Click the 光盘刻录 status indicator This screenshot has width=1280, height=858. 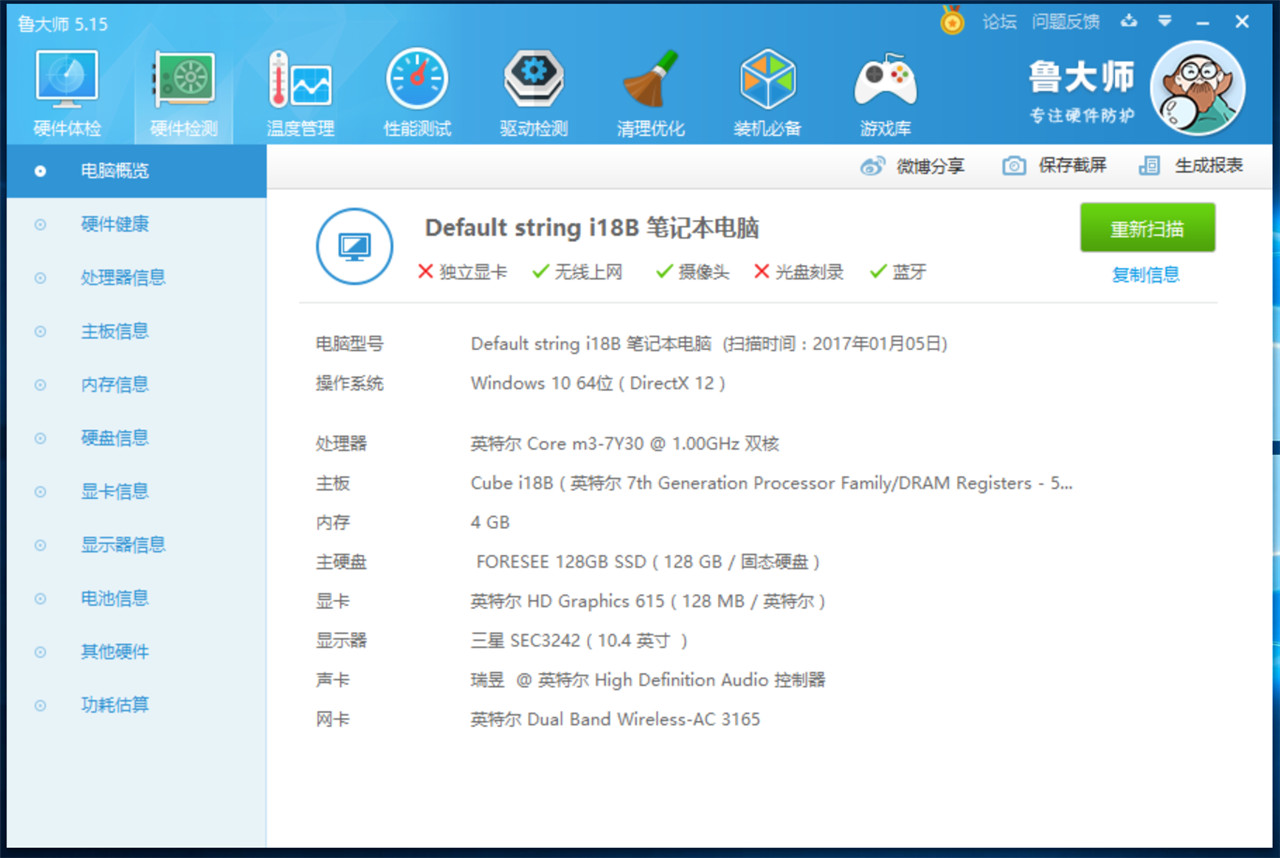coord(798,272)
